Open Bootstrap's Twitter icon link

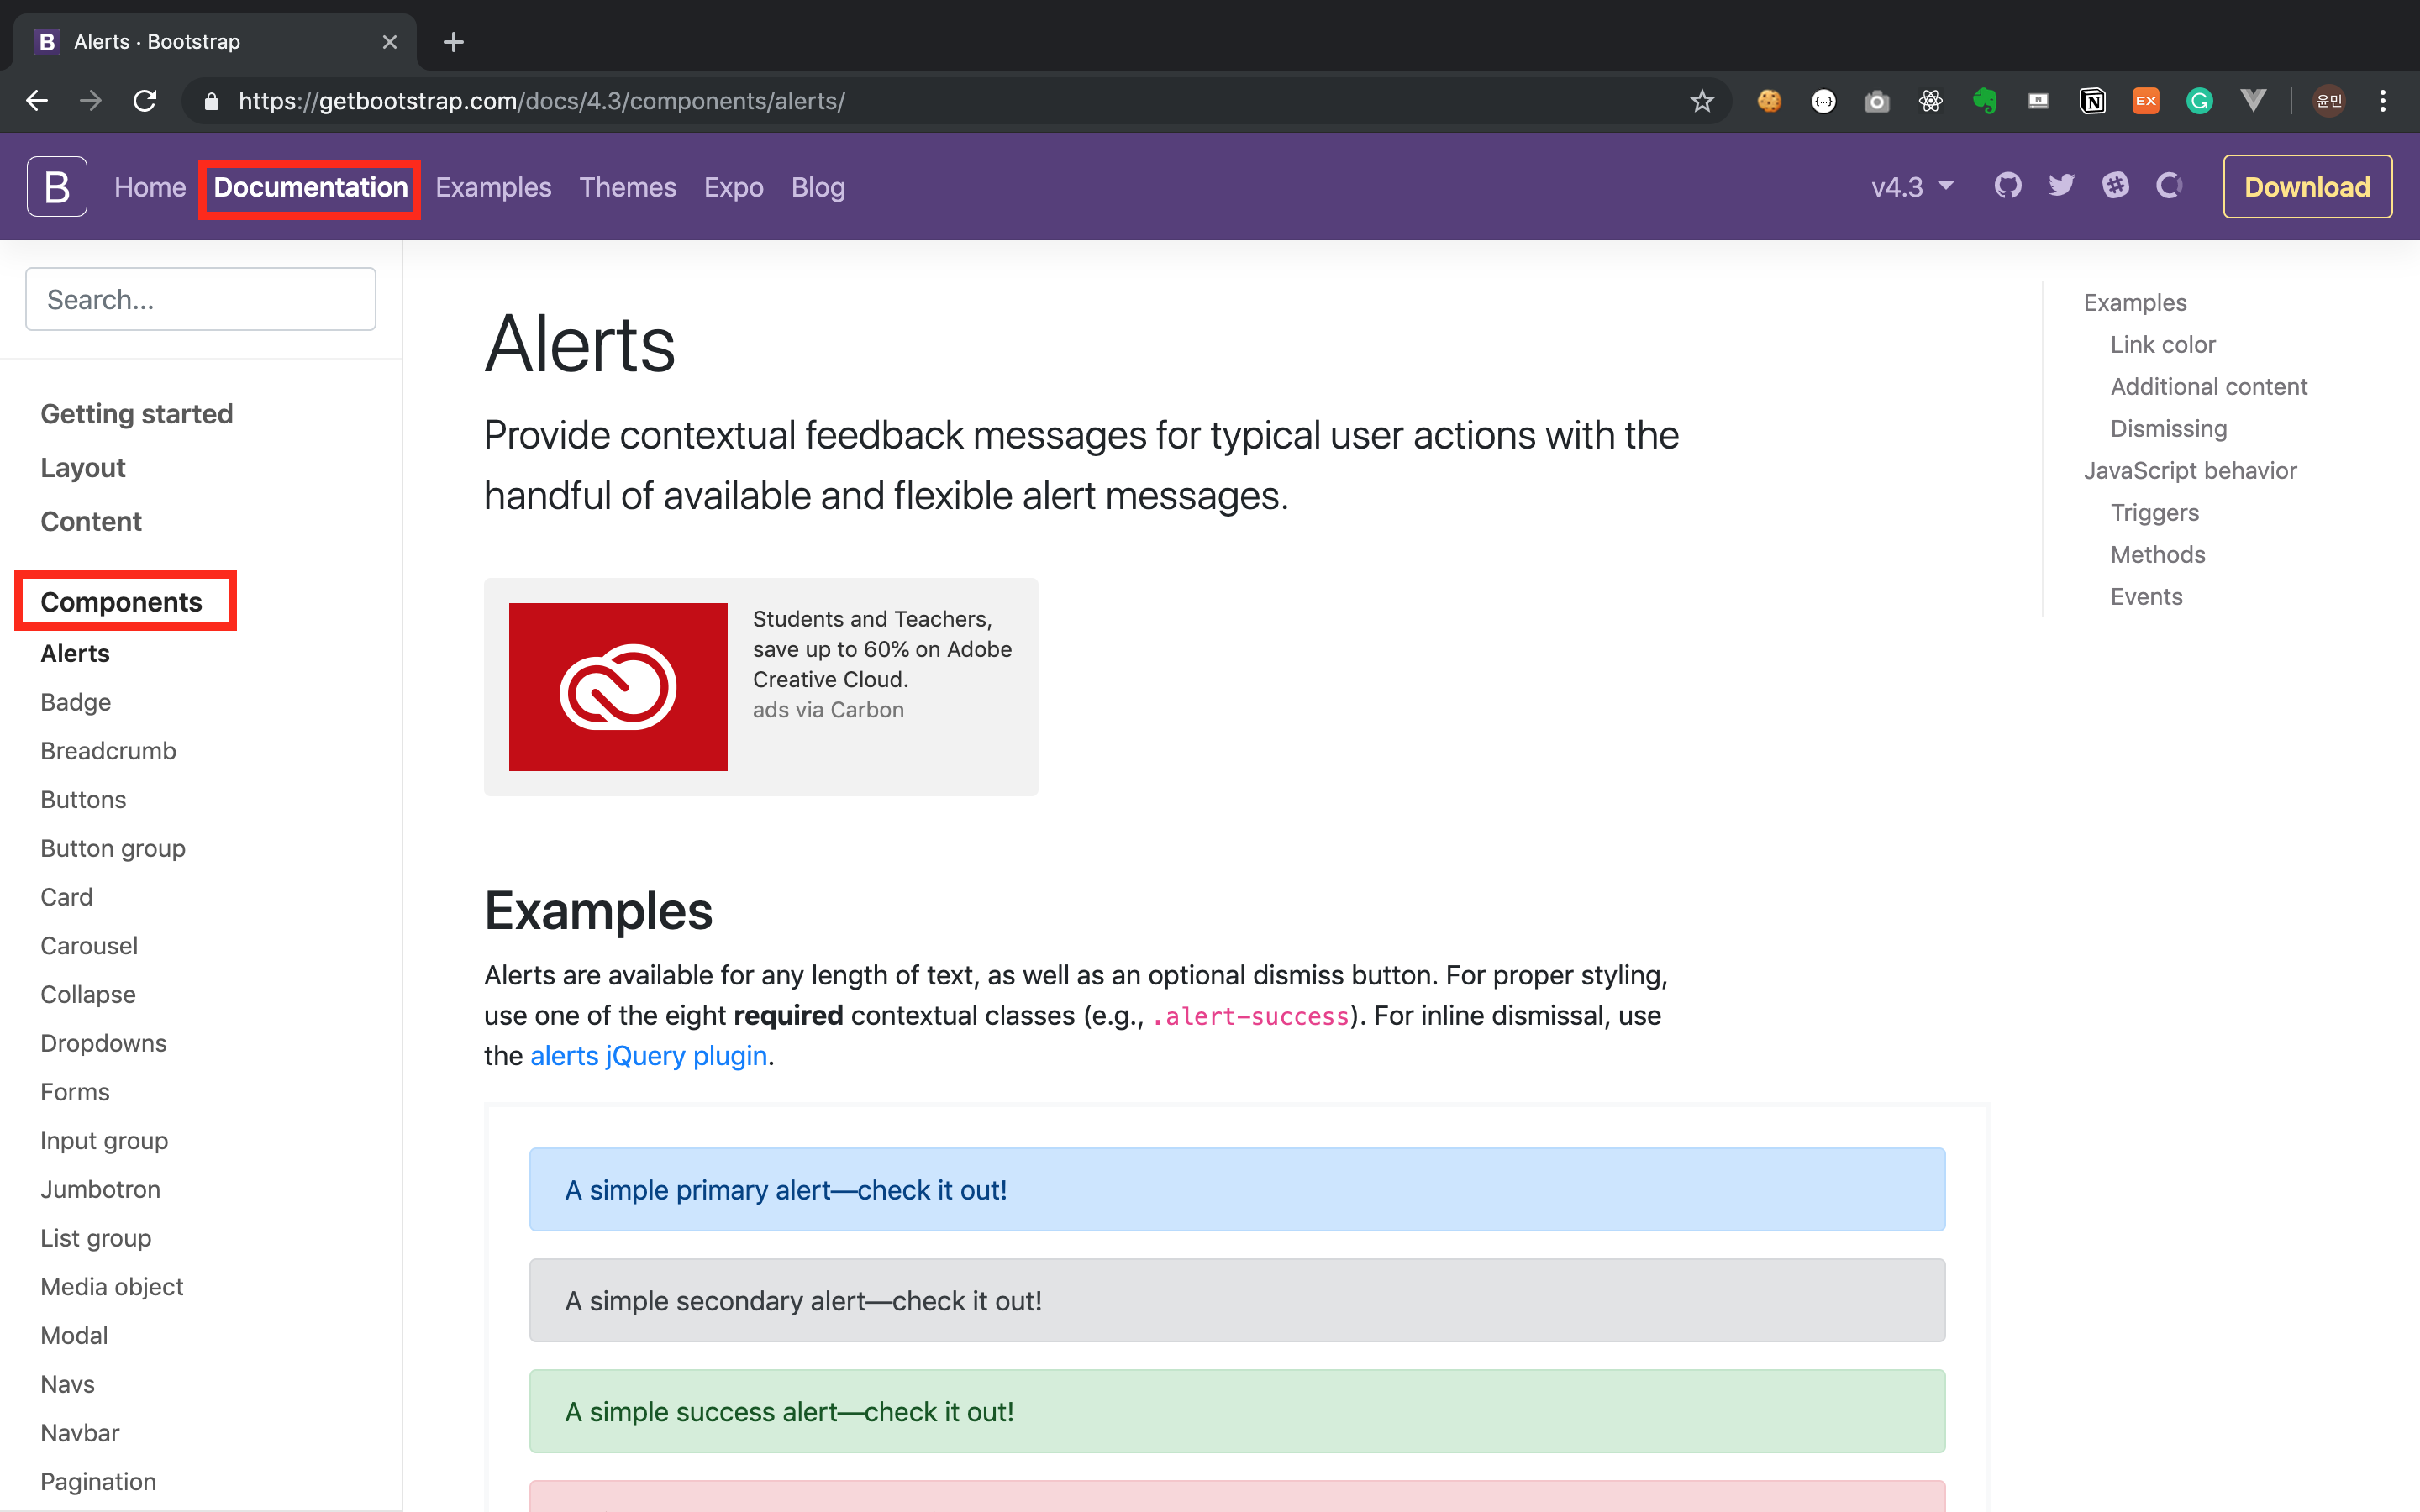point(2061,186)
